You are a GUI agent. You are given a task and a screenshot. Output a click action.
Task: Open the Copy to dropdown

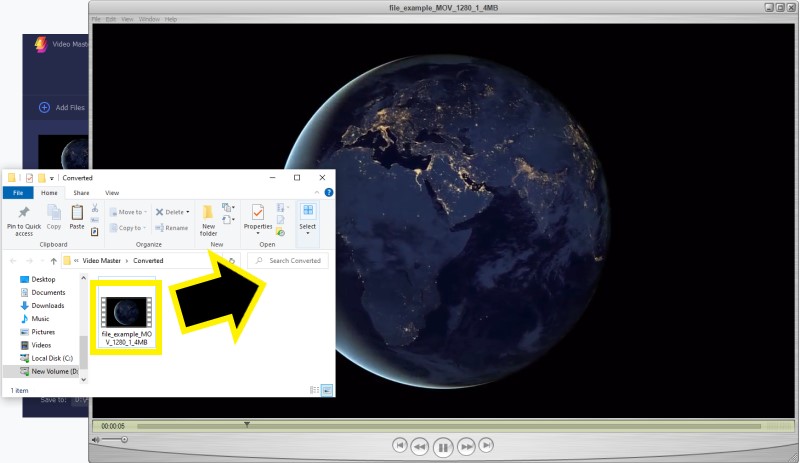pos(129,228)
